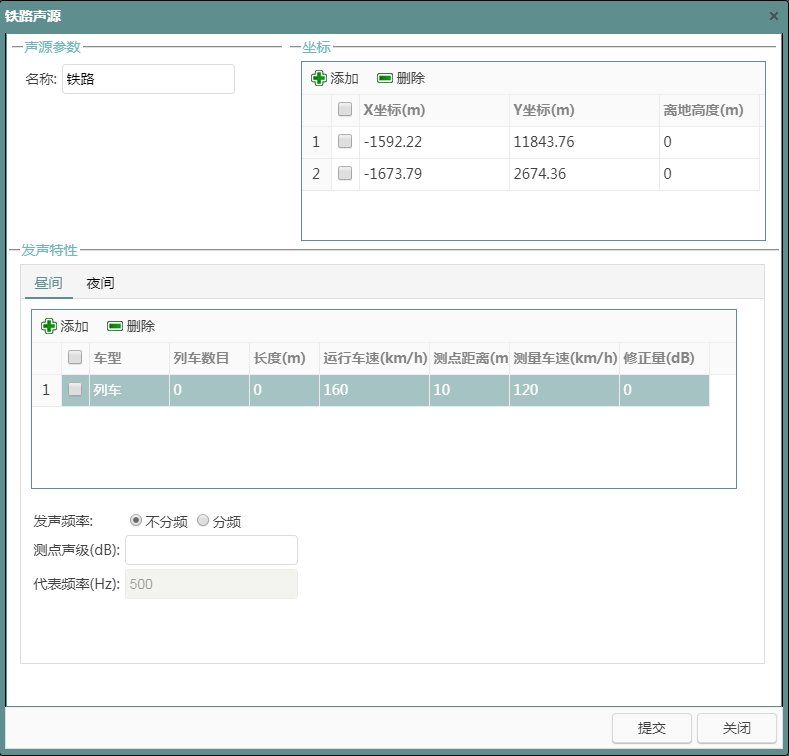Click the 代表频率(Hz) field showing 500
Viewport: 789px width, 756px height.
point(211,584)
